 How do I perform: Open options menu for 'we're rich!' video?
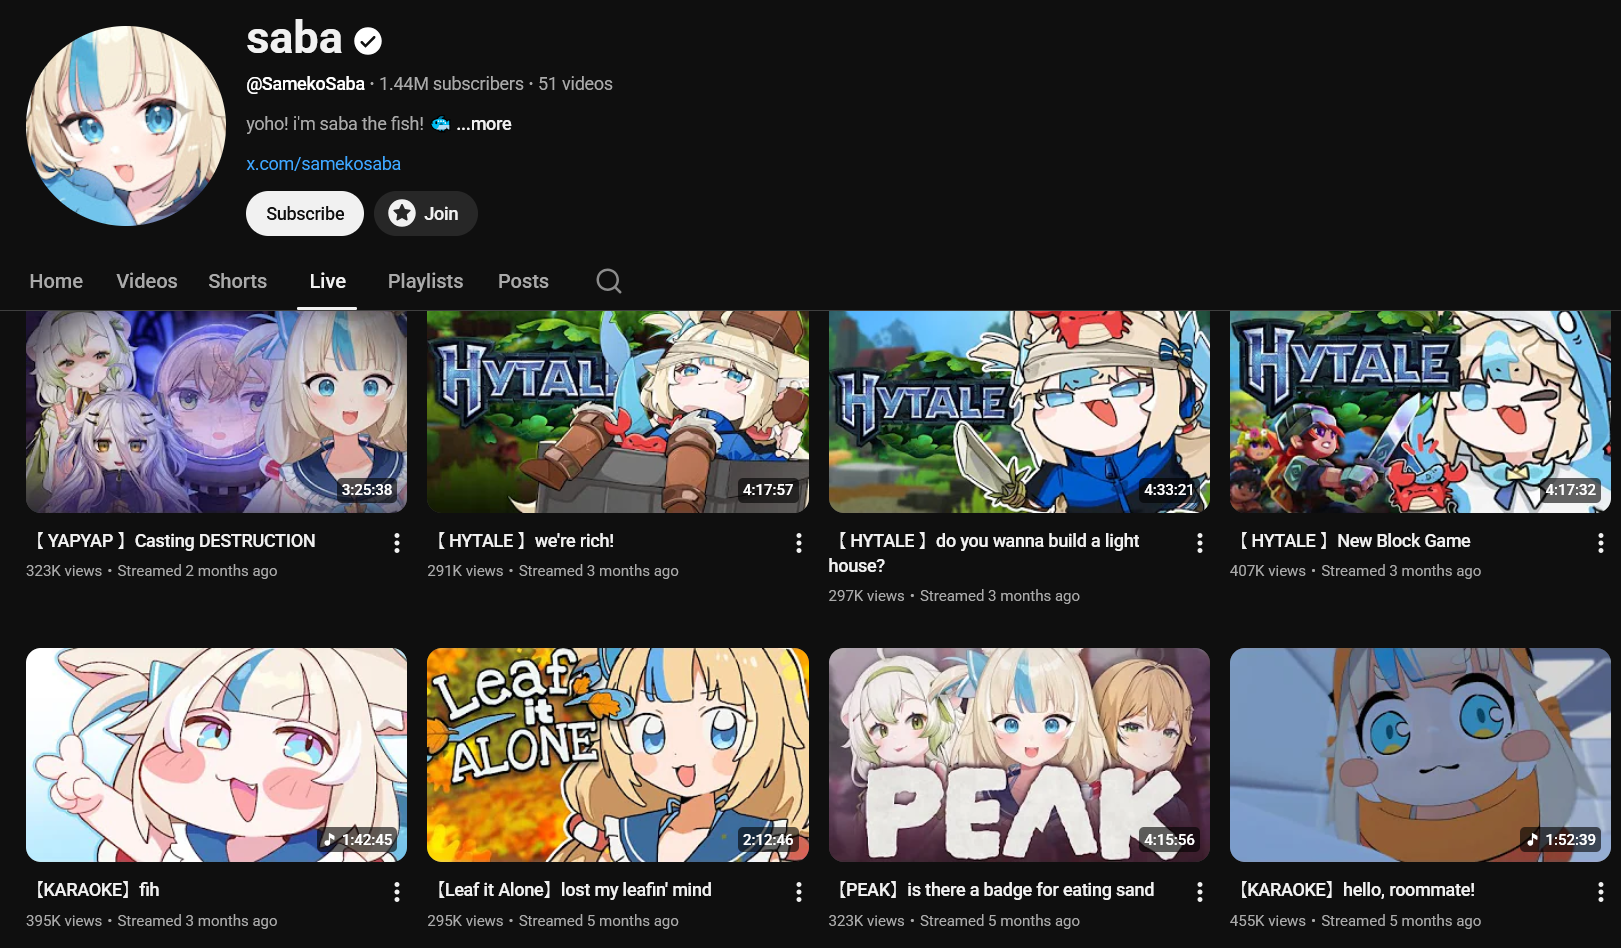798,543
